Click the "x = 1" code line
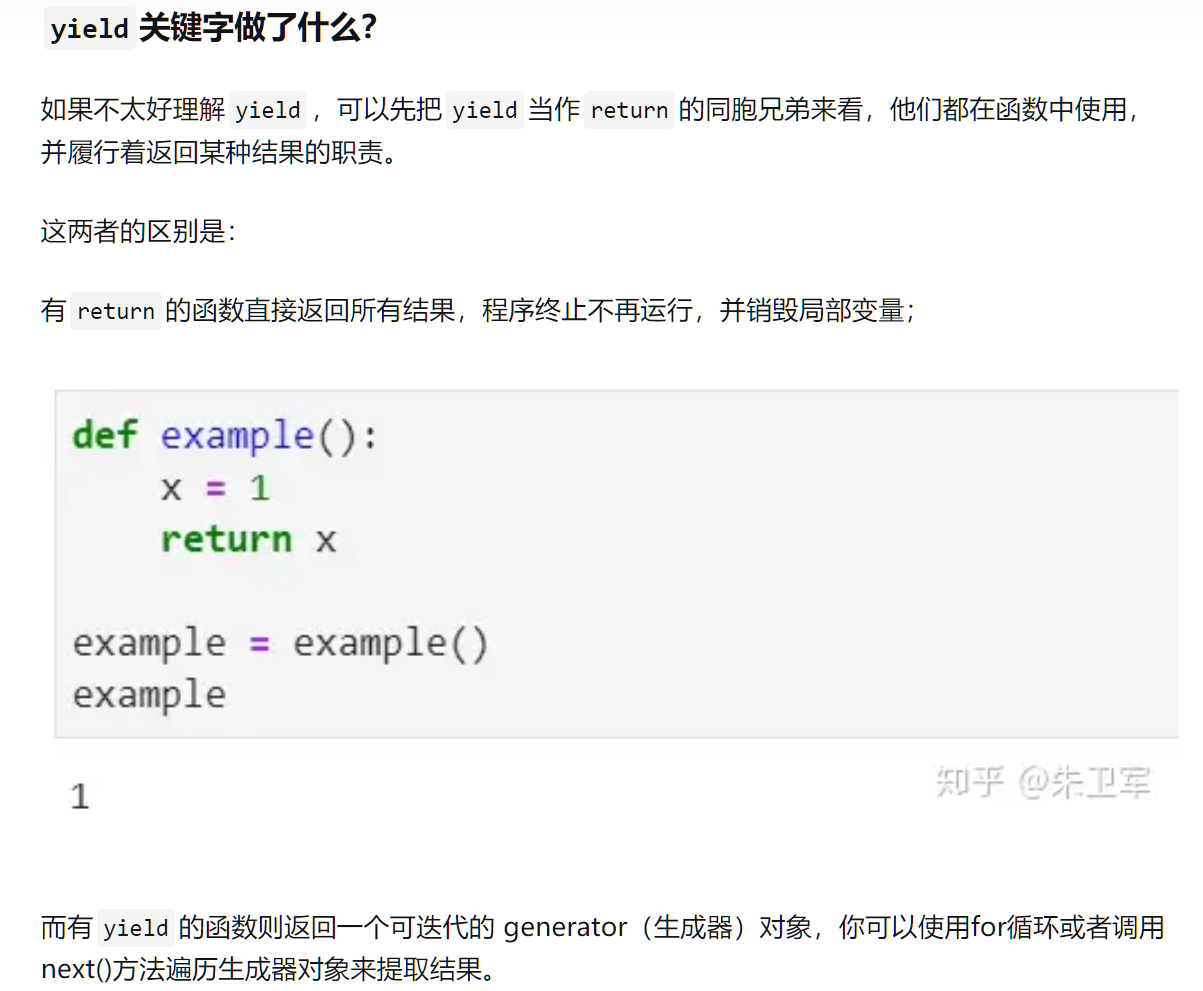The width and height of the screenshot is (1203, 991). [x=215, y=488]
